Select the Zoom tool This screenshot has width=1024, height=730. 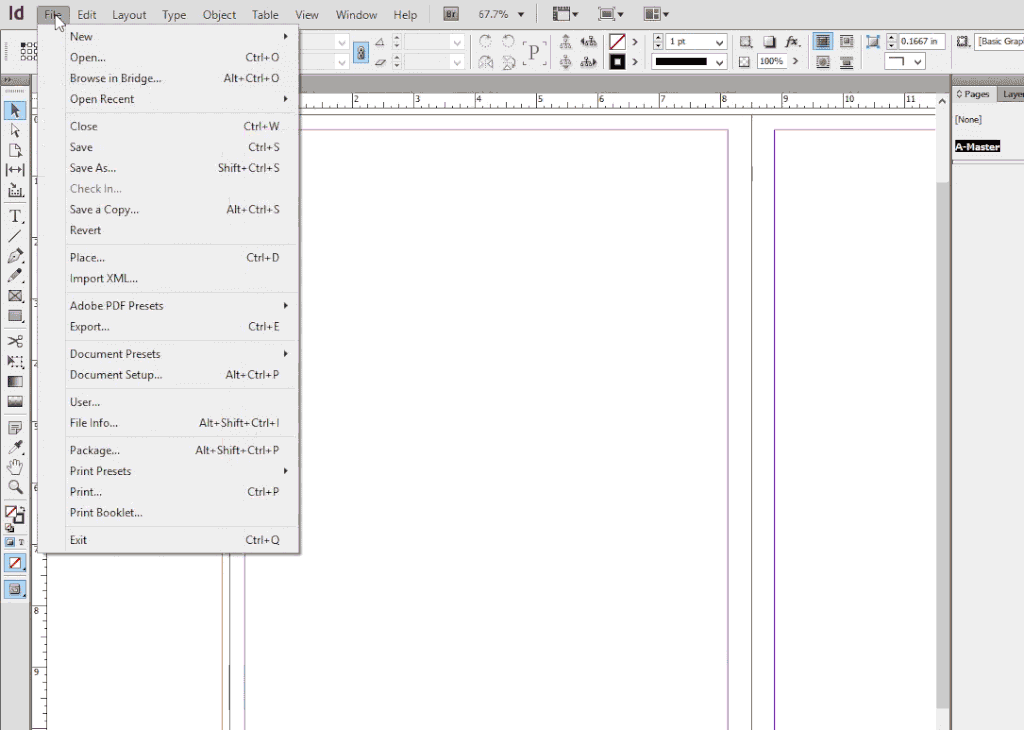click(x=14, y=487)
